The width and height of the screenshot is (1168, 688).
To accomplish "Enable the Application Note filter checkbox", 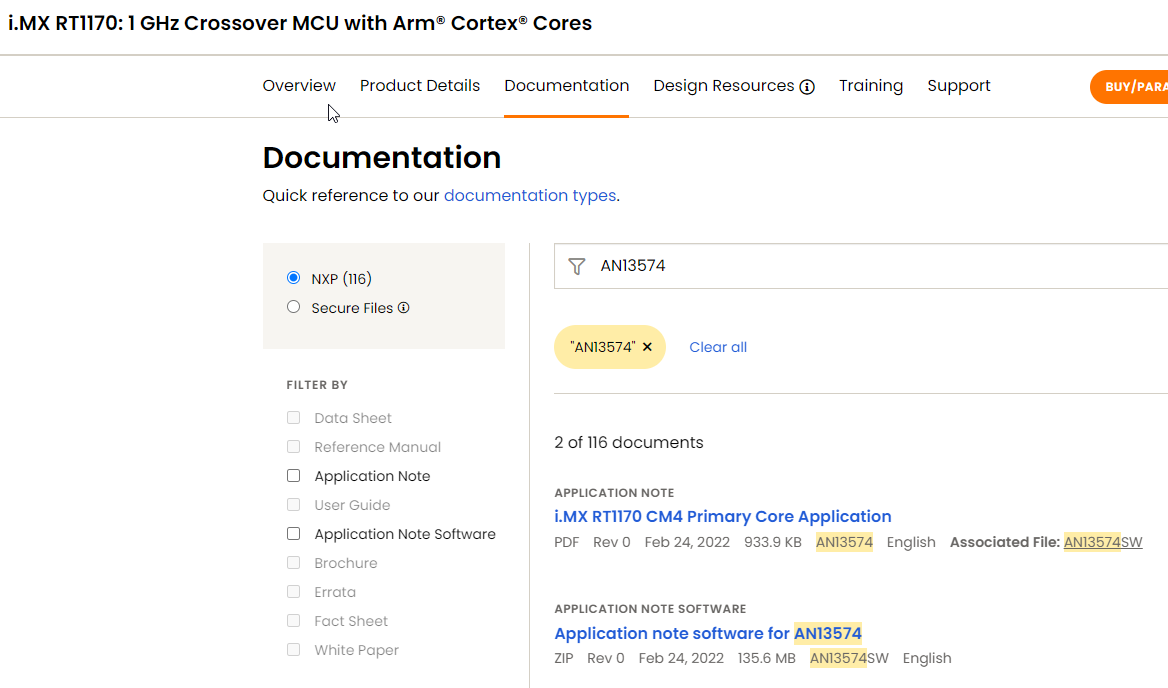I will pyautogui.click(x=293, y=475).
